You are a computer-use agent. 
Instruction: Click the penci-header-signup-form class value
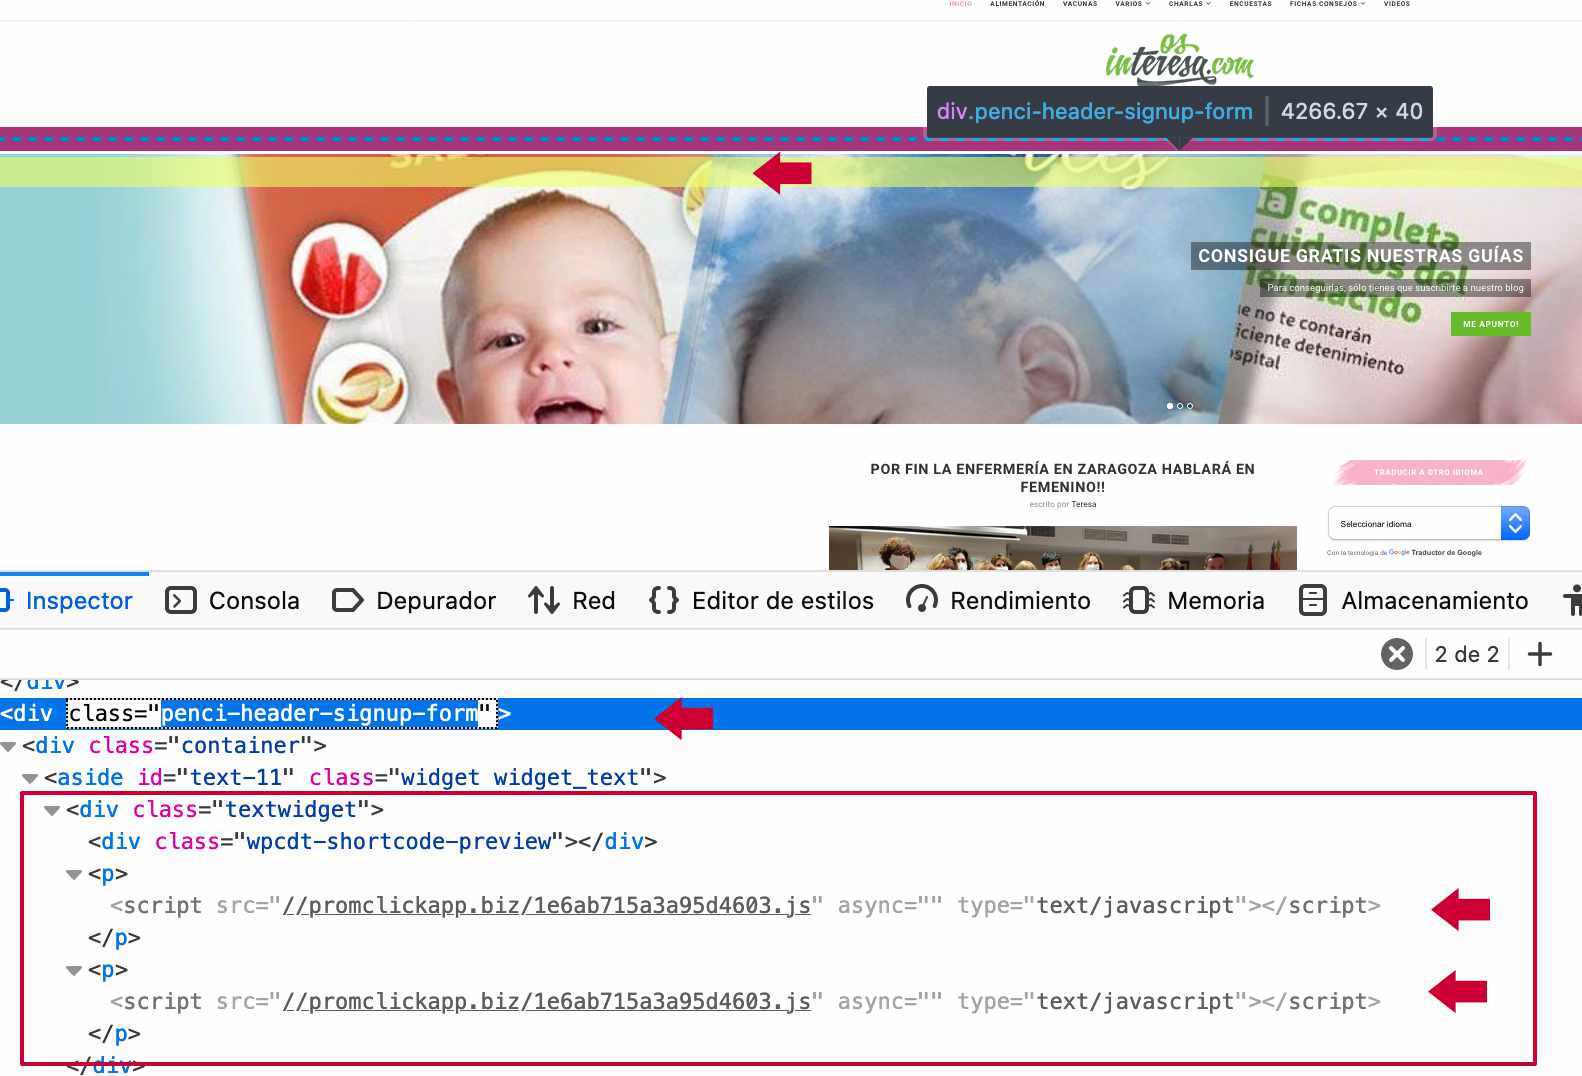tap(320, 714)
